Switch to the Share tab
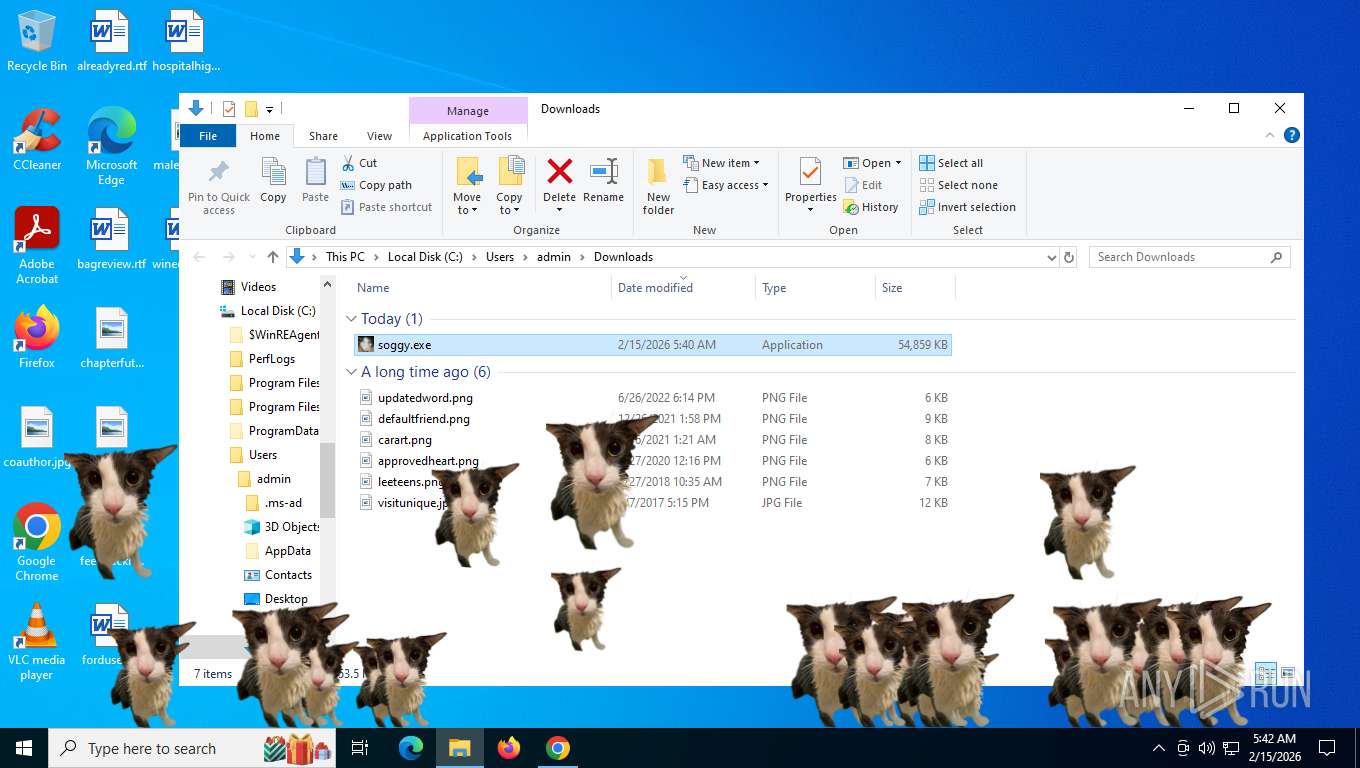The image size is (1360, 768). click(x=323, y=136)
